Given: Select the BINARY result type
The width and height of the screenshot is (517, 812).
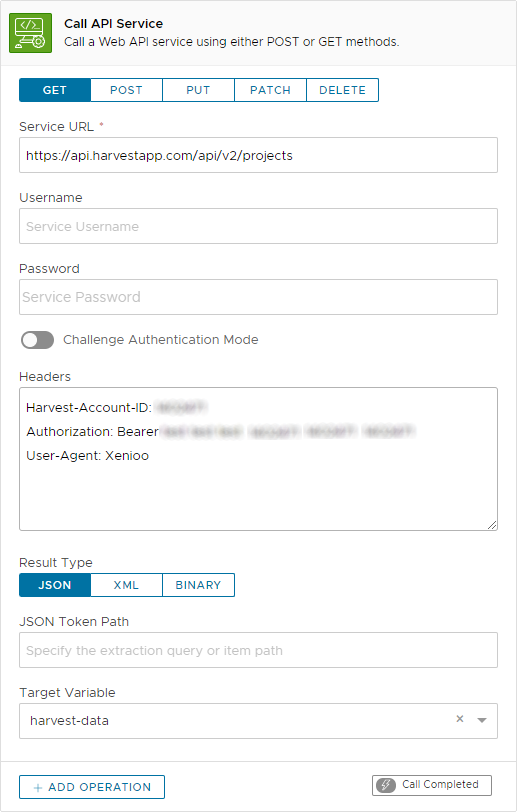Looking at the screenshot, I should [198, 585].
